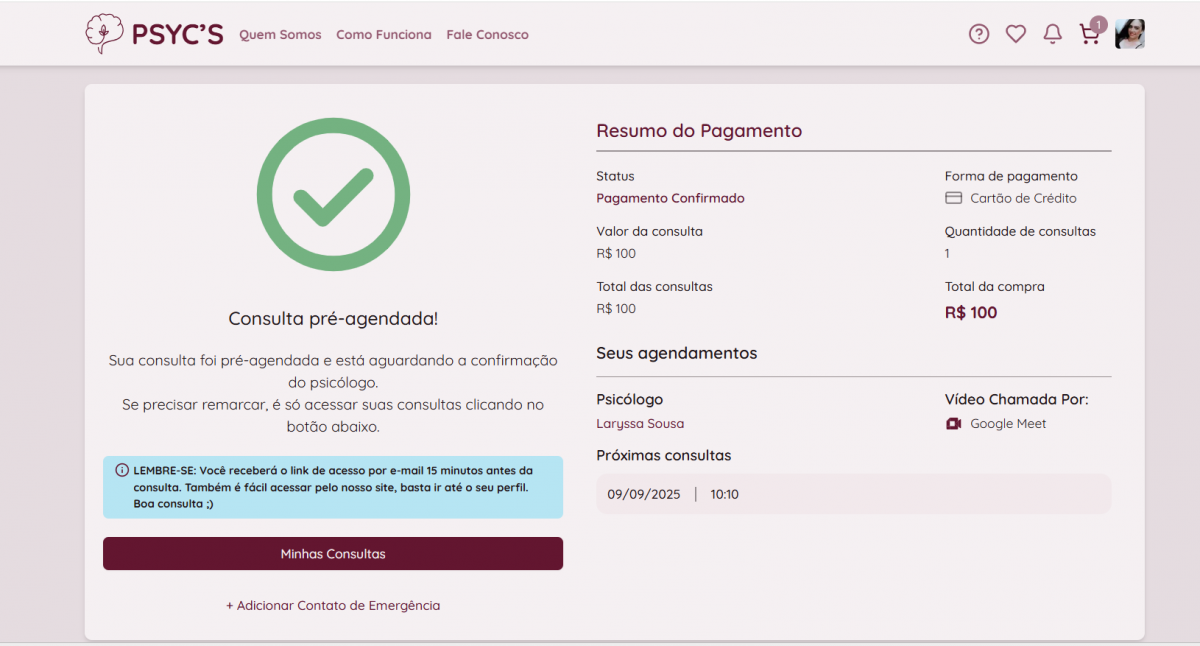Click the cart badge showing 1

tap(1098, 24)
